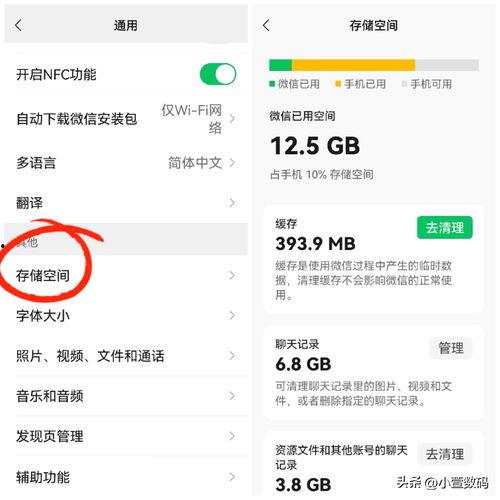The width and height of the screenshot is (500, 500).
Task: Open 照片、视频、文件和通话 settings
Action: click(126, 356)
